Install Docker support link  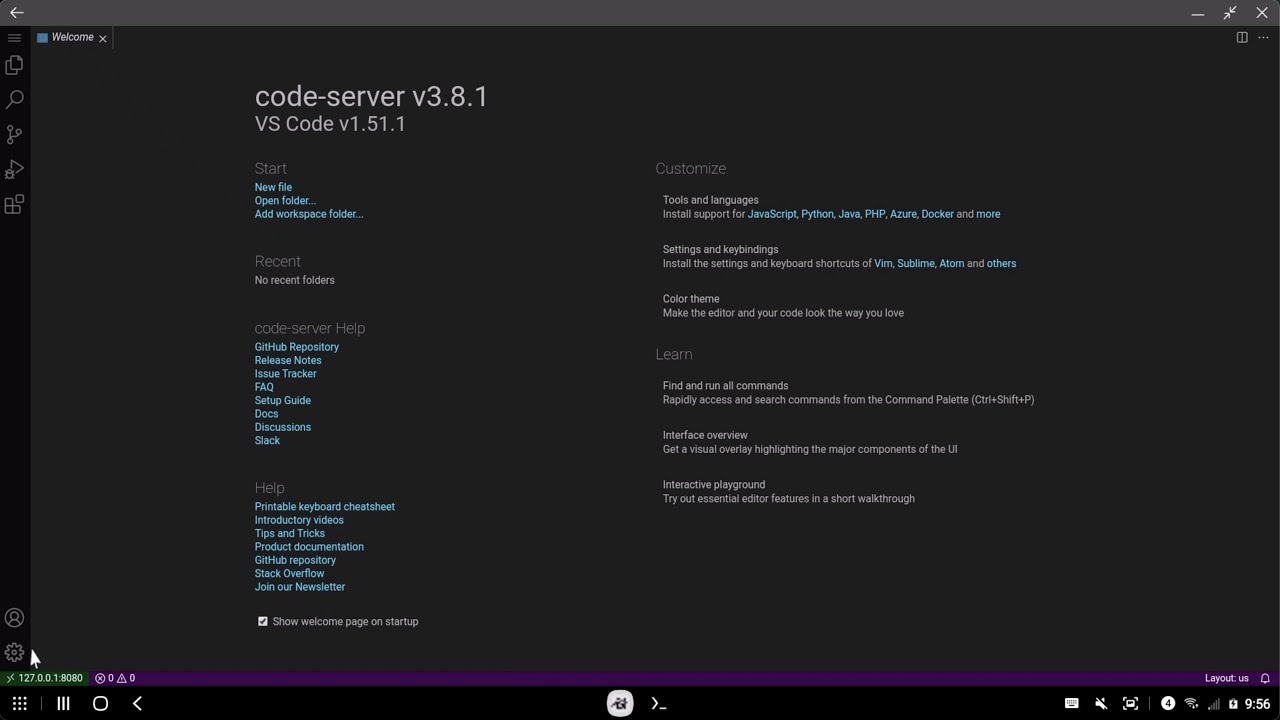937,214
